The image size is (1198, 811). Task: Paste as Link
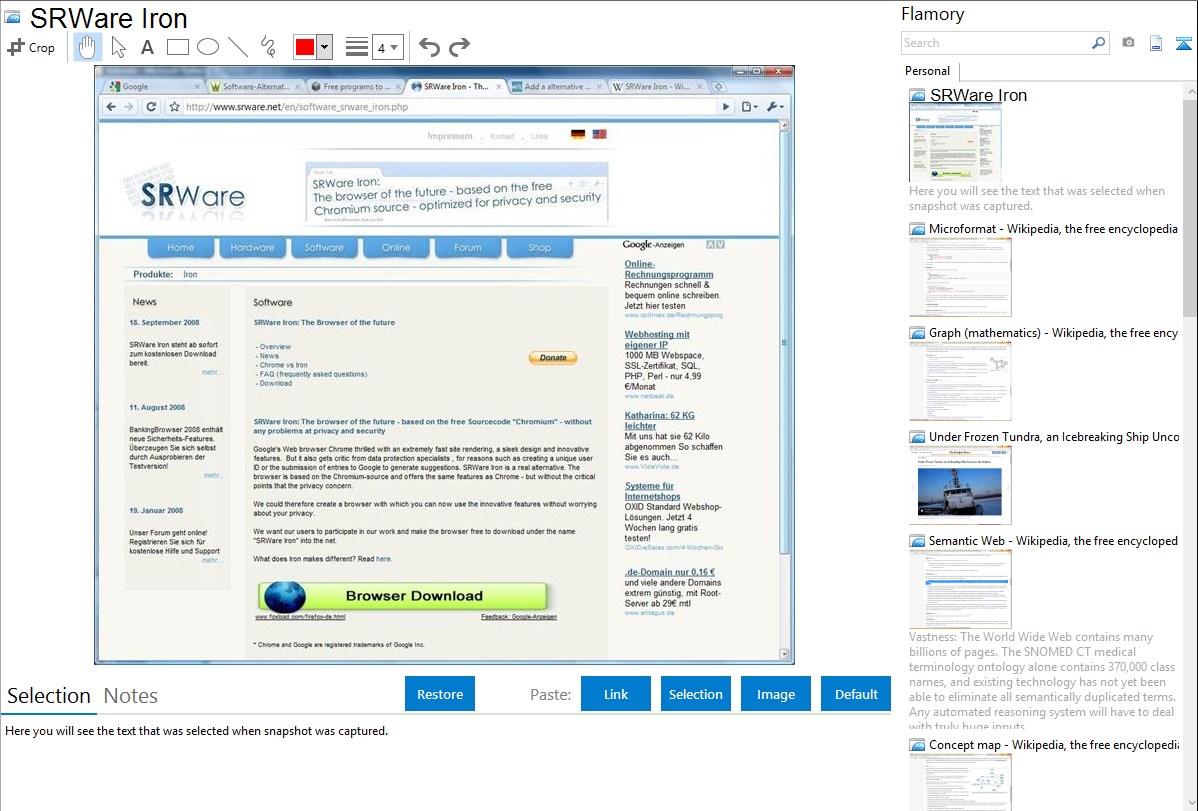click(x=616, y=694)
